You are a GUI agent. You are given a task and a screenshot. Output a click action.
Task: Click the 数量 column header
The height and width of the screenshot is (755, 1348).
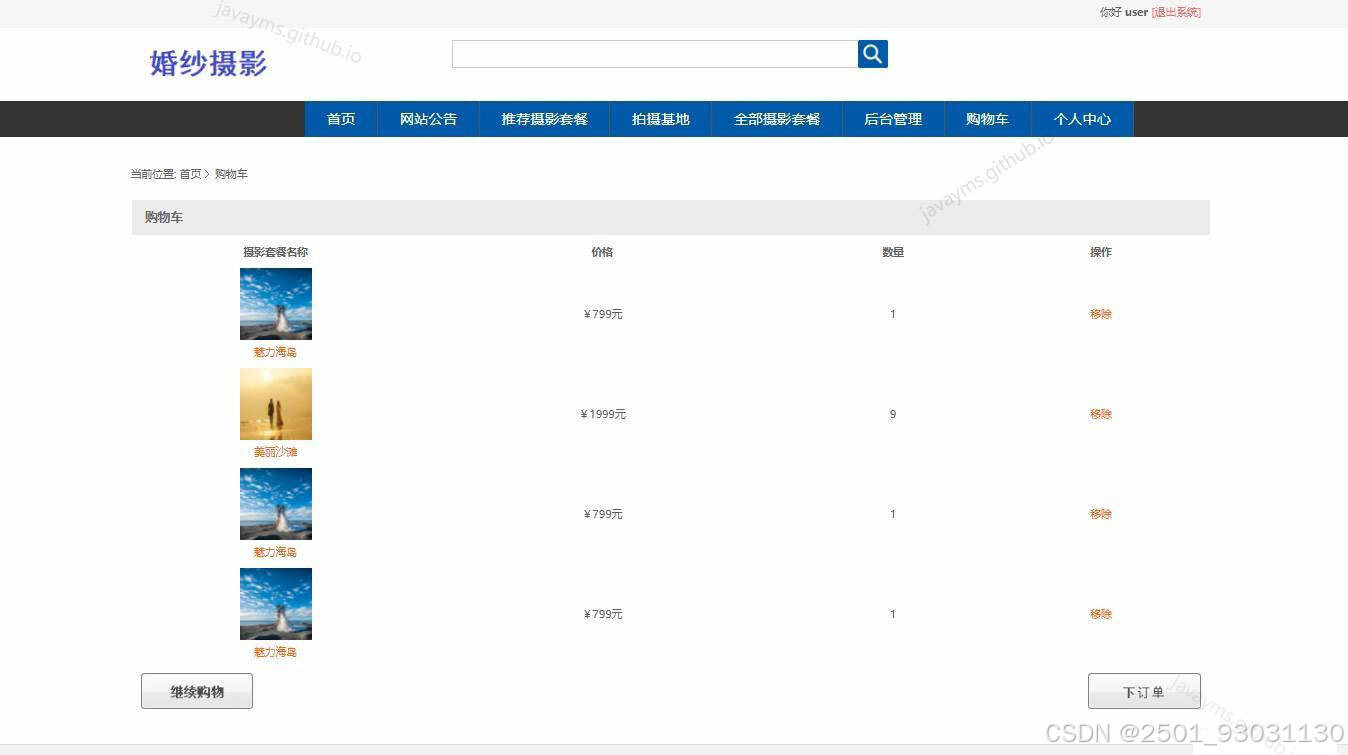click(x=893, y=252)
